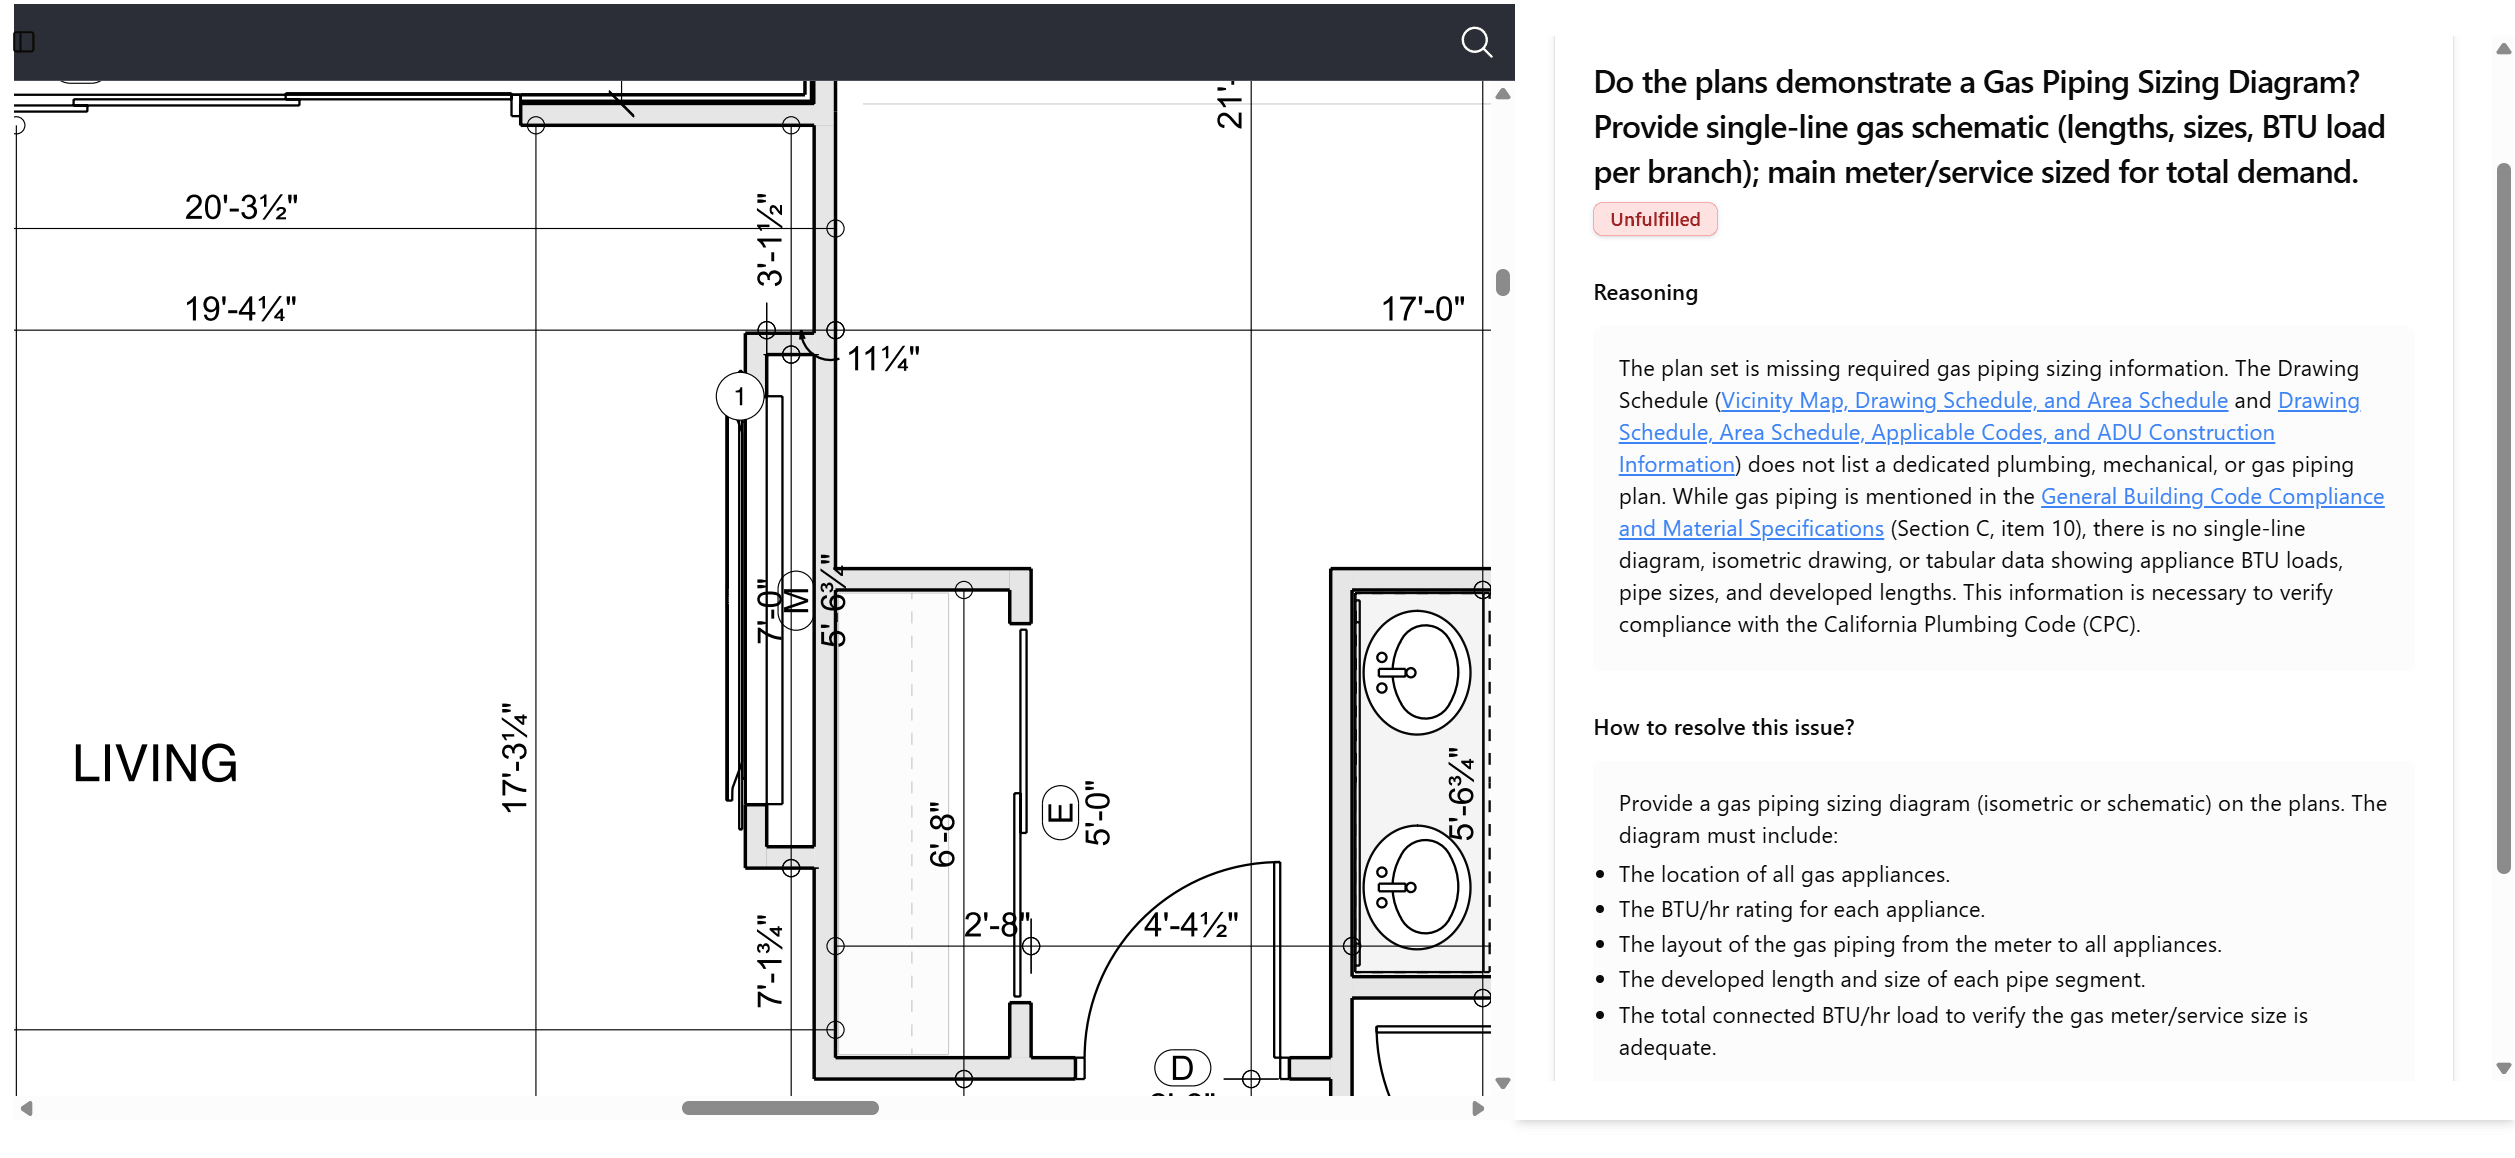Click bullet about total connected BTU/hr load

coord(1964,1031)
